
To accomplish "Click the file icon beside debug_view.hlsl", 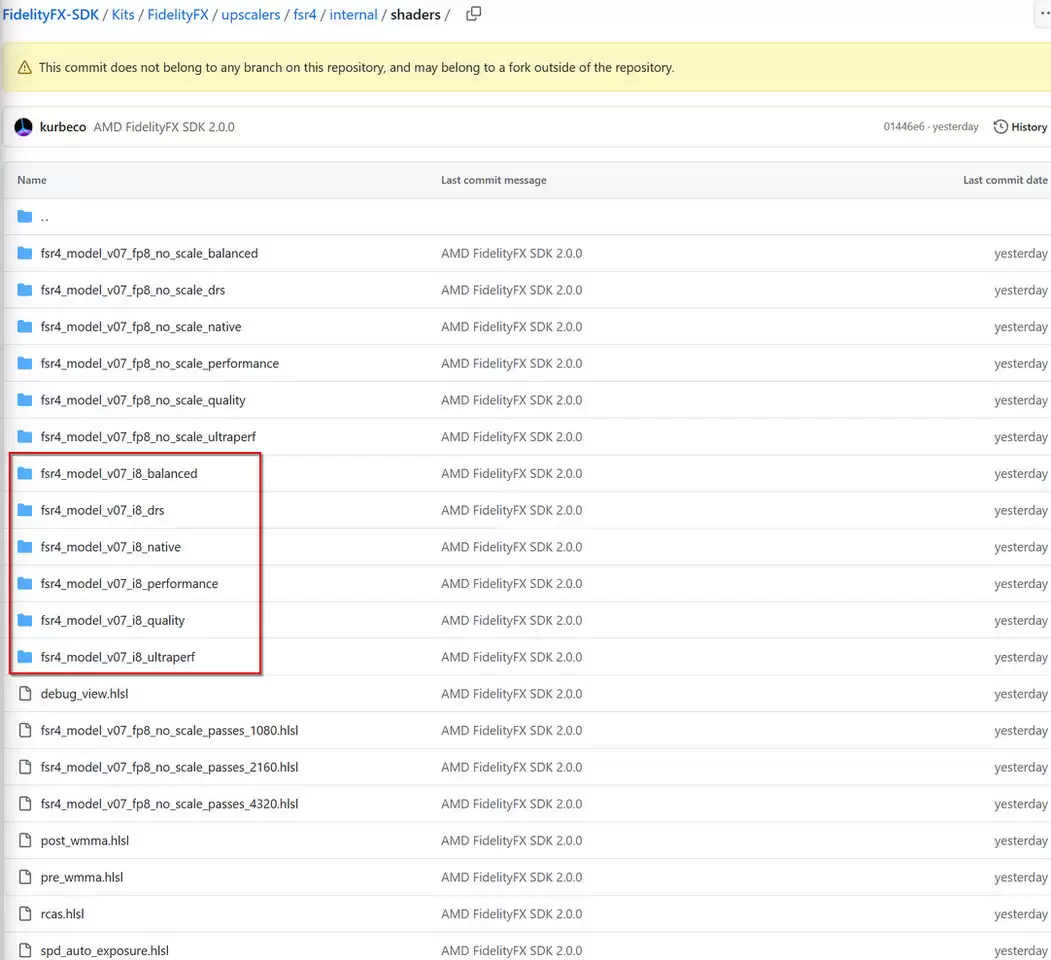I will click(x=25, y=694).
